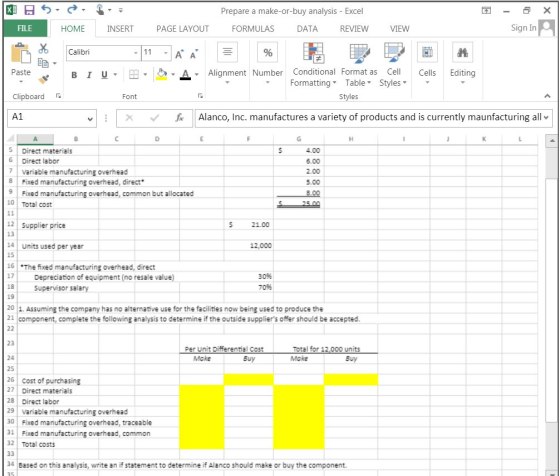Open the Number percent group button
The width and height of the screenshot is (560, 476).
point(268,63)
